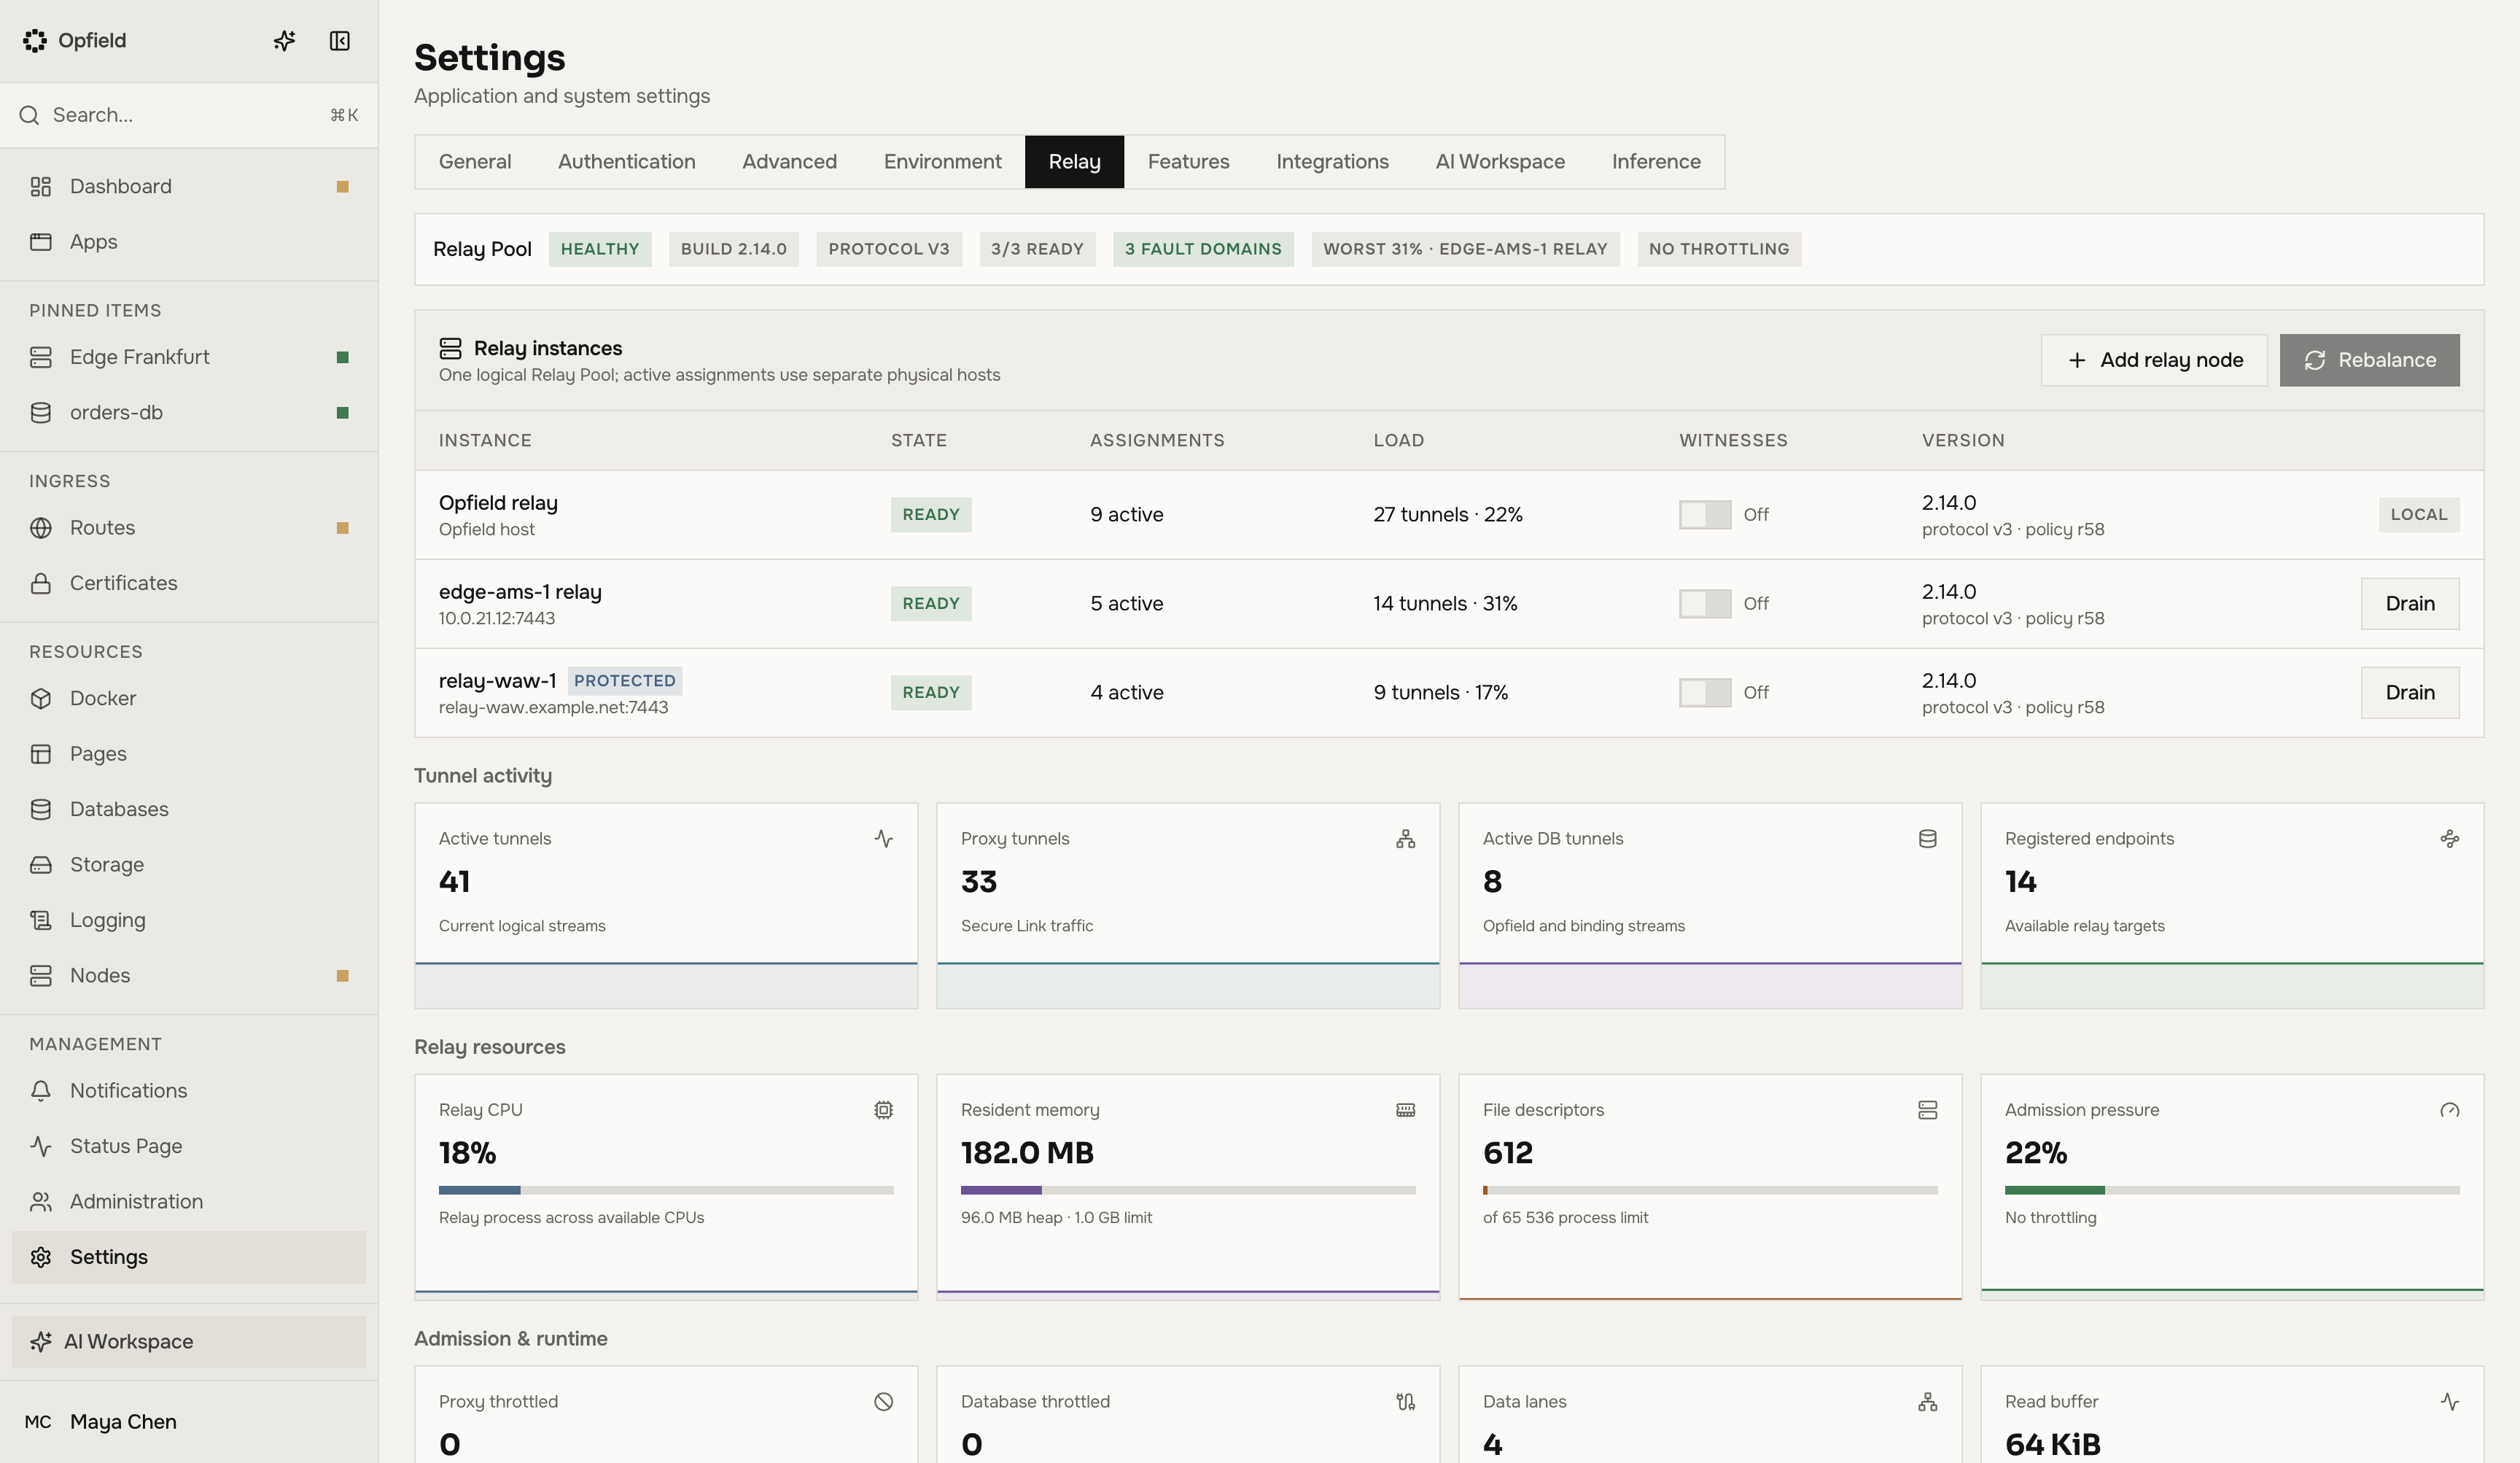Click the Relay CPU progress bar

666,1190
